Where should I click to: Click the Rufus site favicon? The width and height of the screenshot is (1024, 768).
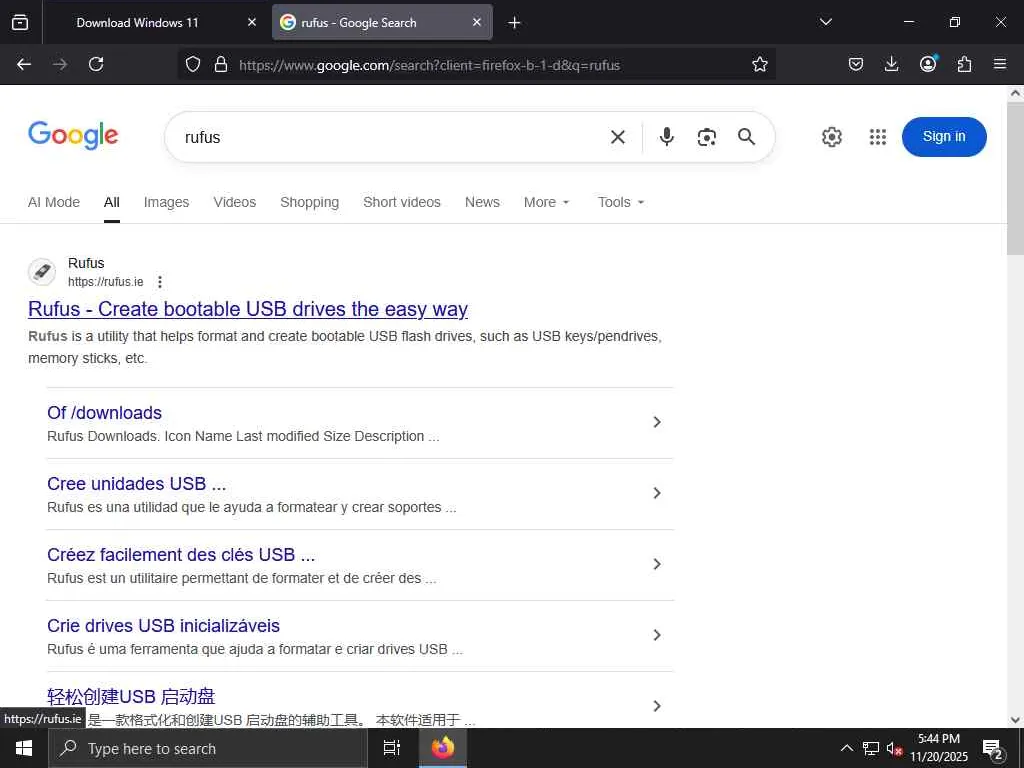point(42,272)
